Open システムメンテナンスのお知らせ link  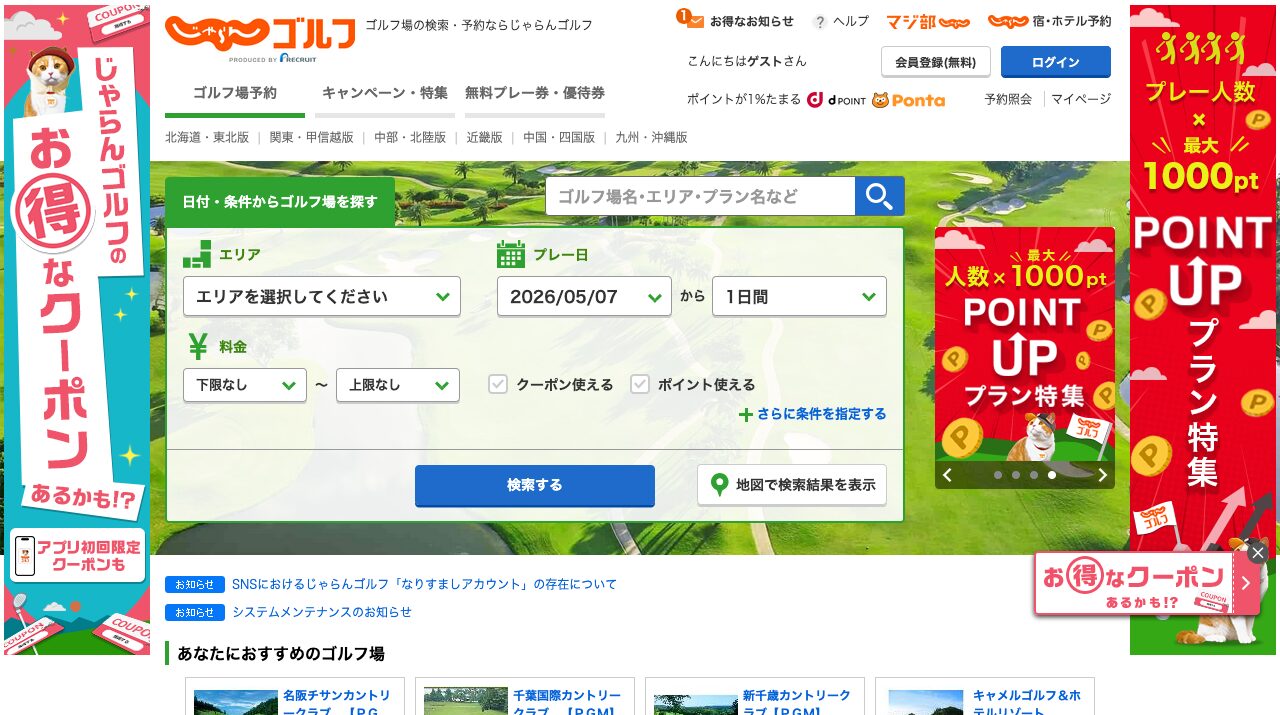coord(322,612)
